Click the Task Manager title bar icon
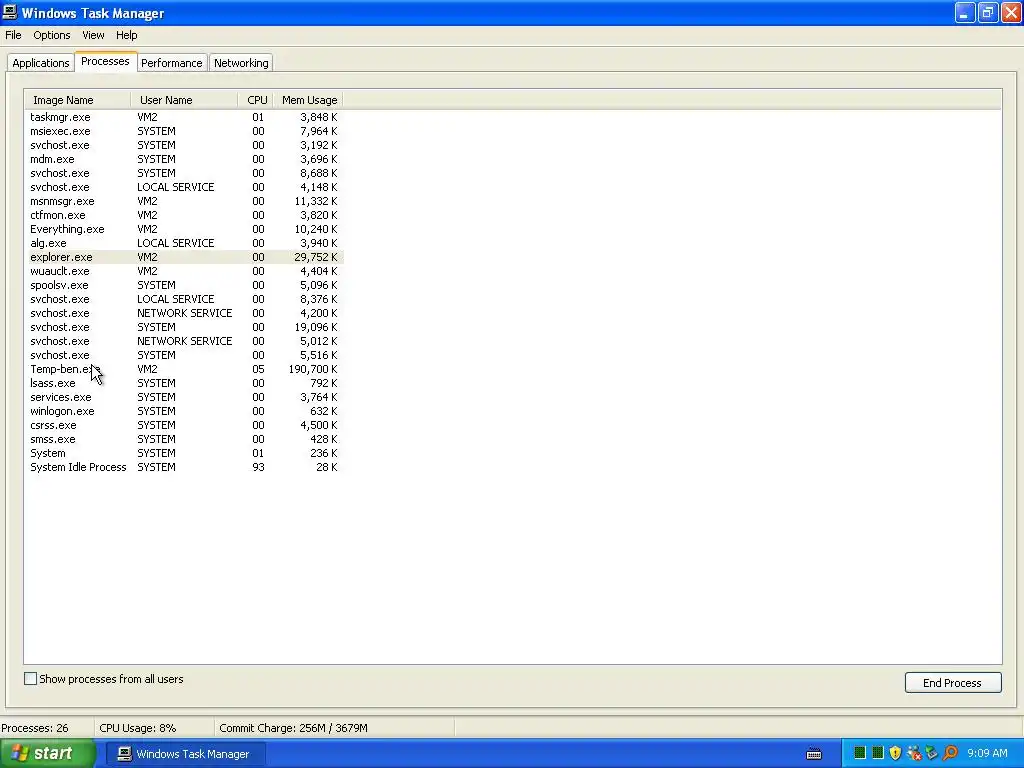This screenshot has width=1024, height=768. [x=10, y=12]
